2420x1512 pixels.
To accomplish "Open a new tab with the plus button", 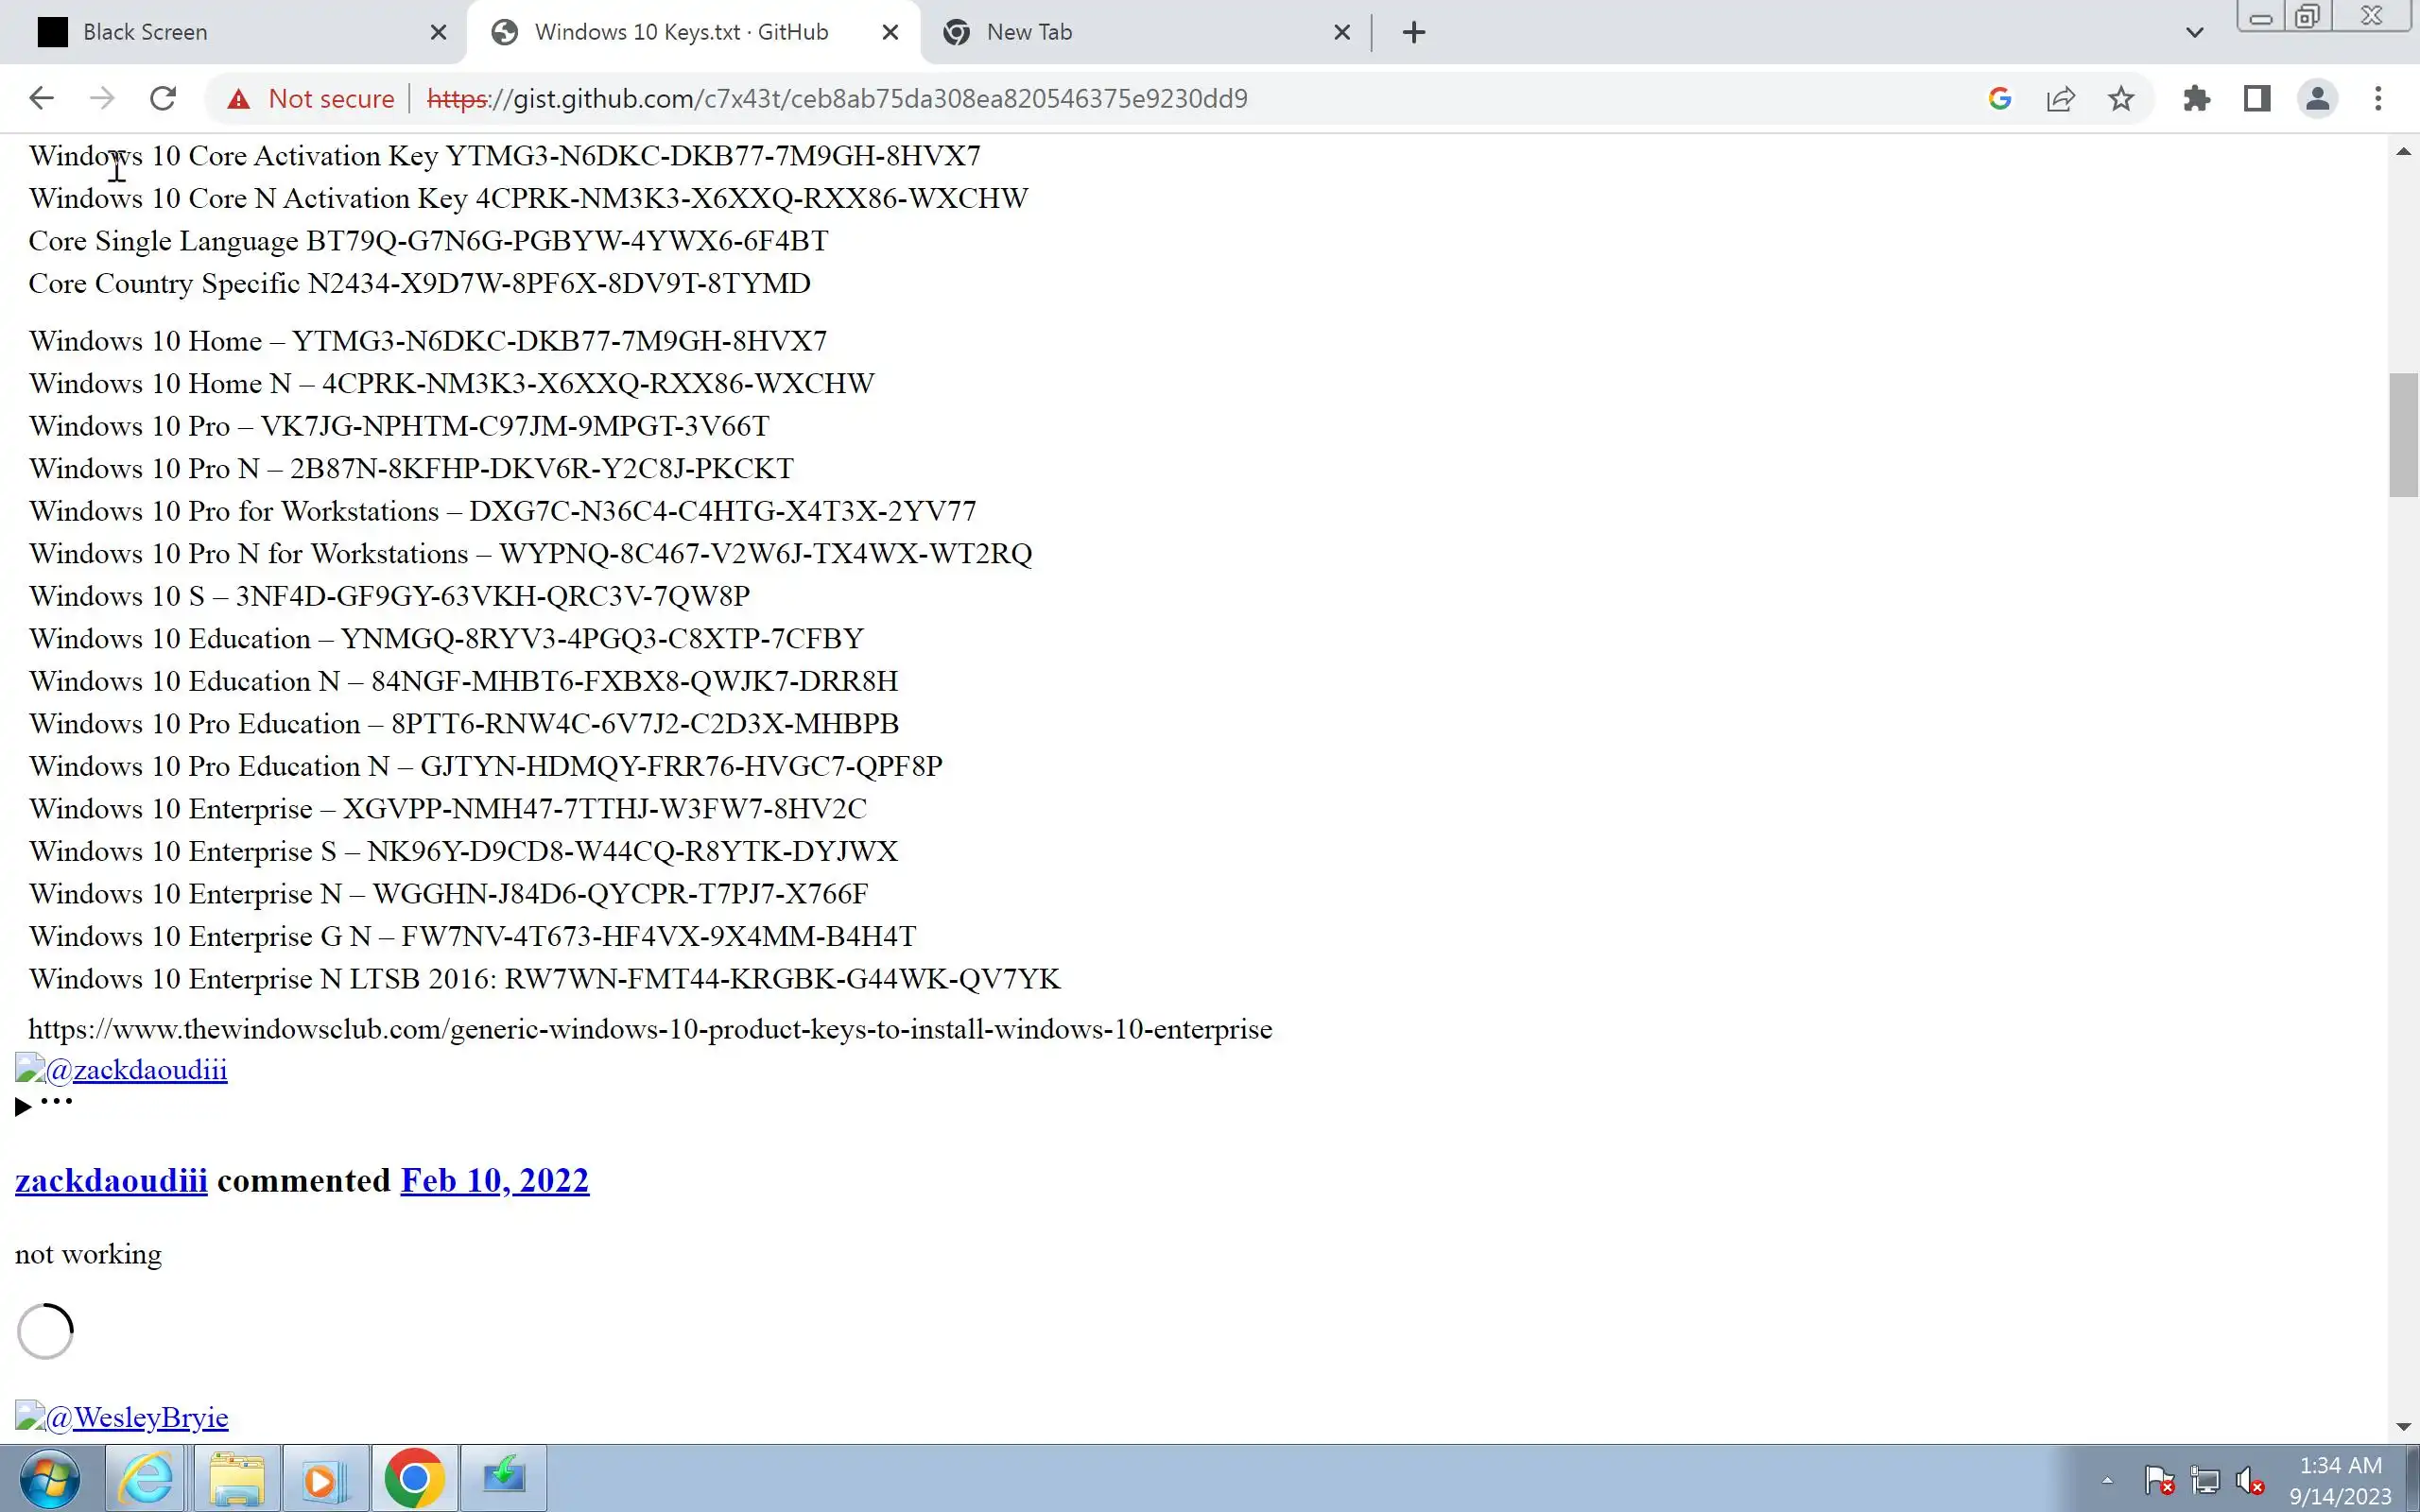I will pyautogui.click(x=1413, y=32).
